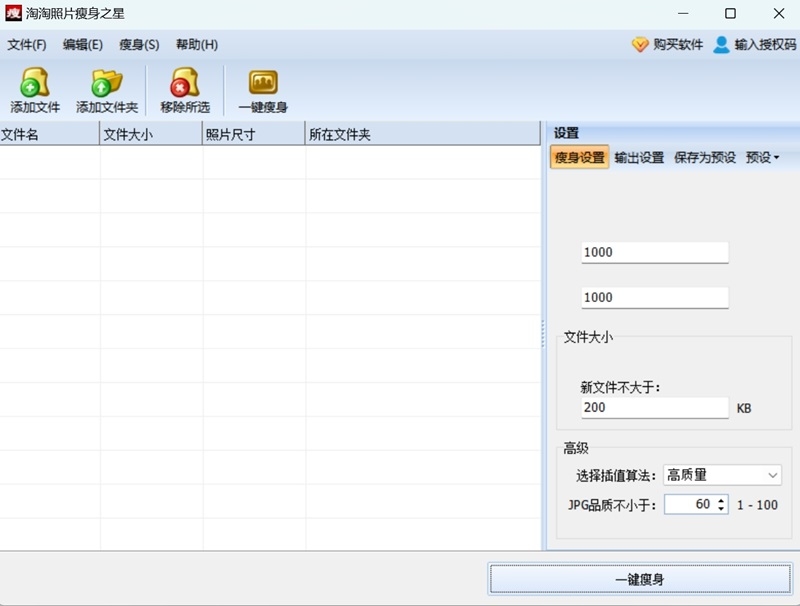Click the second 1000 size input

(x=655, y=297)
